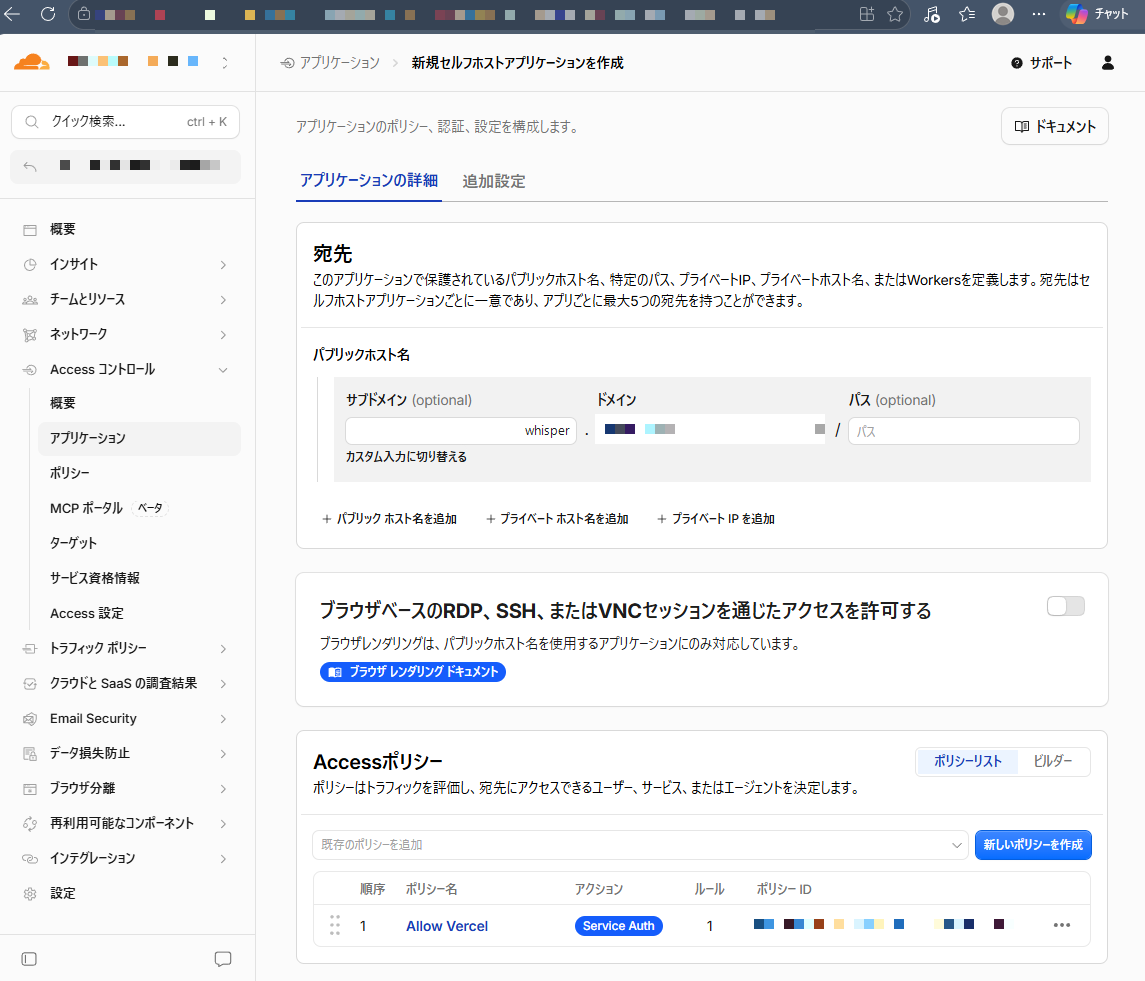Collapse Access コントロール chevron
1145x981 pixels.
click(223, 370)
